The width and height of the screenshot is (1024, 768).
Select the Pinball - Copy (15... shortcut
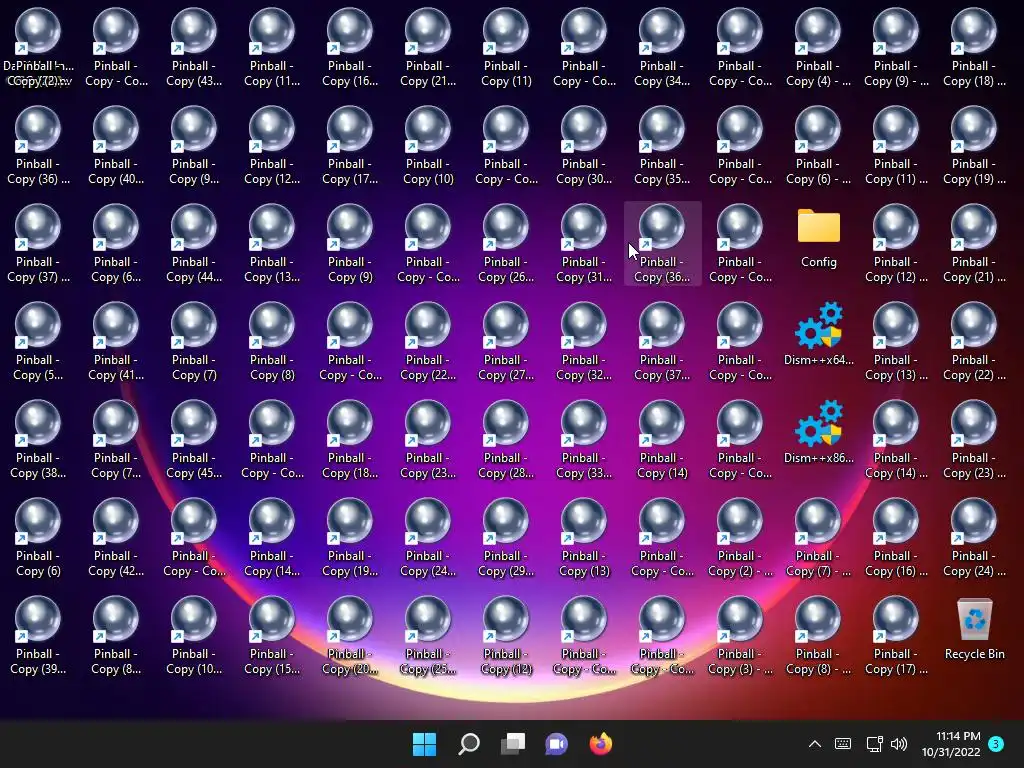272,636
